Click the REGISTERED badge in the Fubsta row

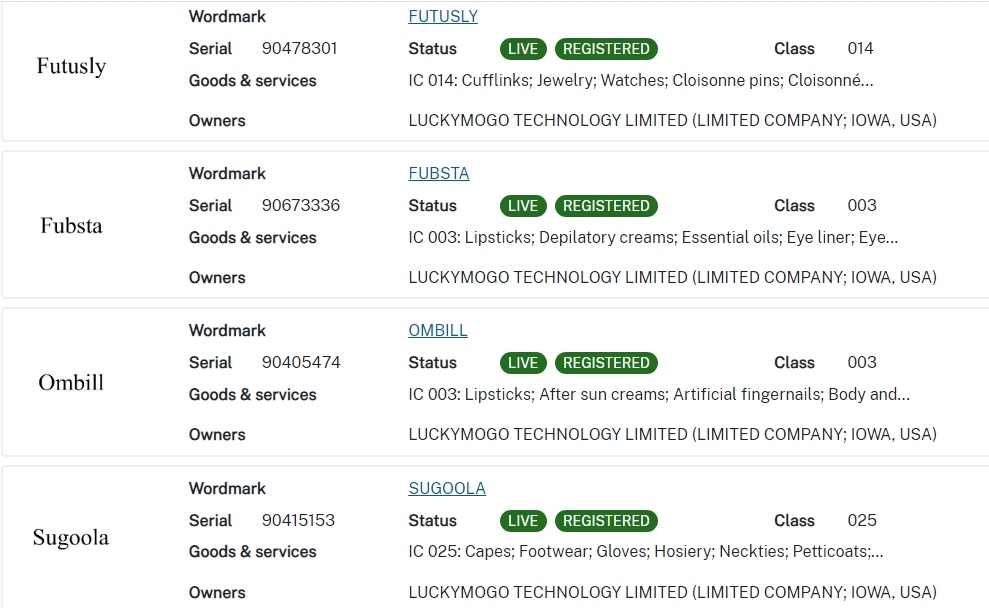point(606,206)
